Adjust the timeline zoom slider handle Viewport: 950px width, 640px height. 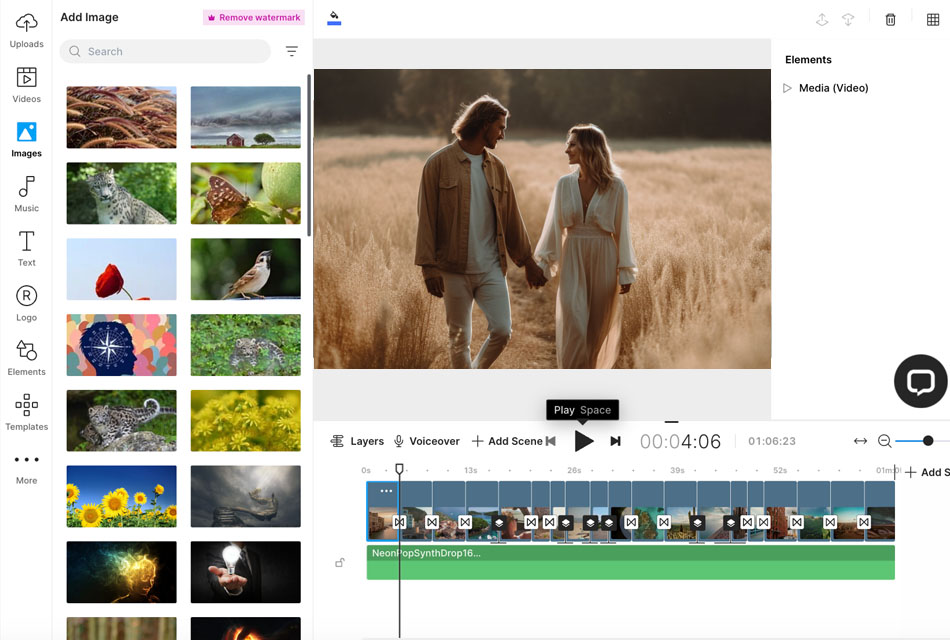[x=928, y=441]
